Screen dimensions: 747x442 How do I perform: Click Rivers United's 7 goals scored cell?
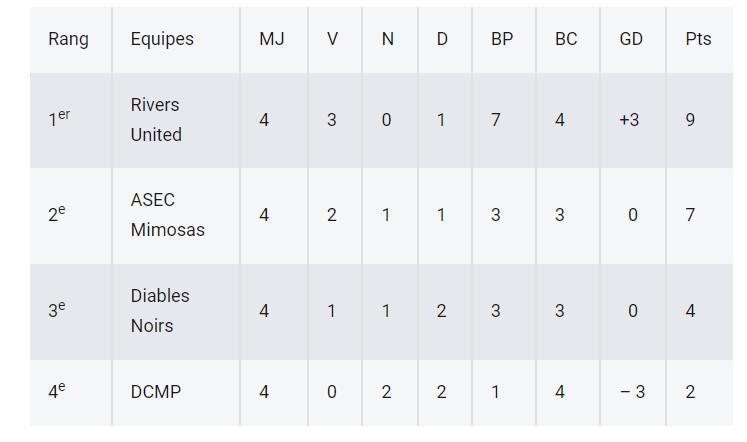pyautogui.click(x=496, y=120)
